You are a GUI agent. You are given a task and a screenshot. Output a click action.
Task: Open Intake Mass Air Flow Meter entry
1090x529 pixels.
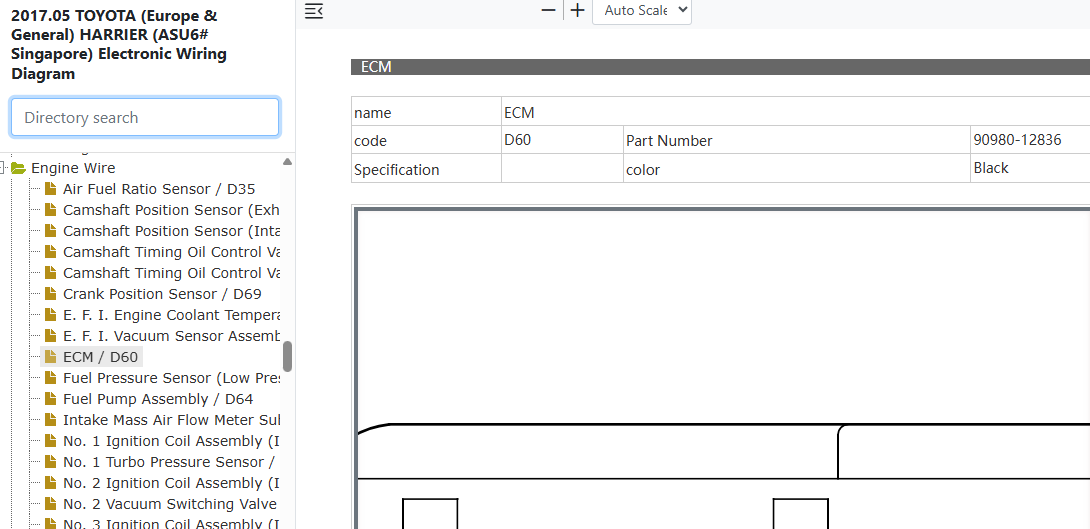click(171, 420)
